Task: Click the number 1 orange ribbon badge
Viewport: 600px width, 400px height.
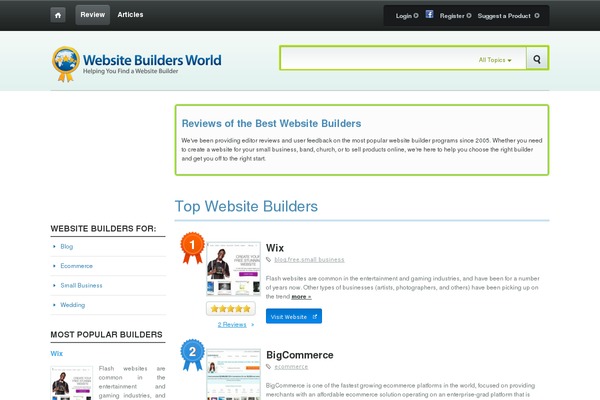Action: [x=192, y=248]
